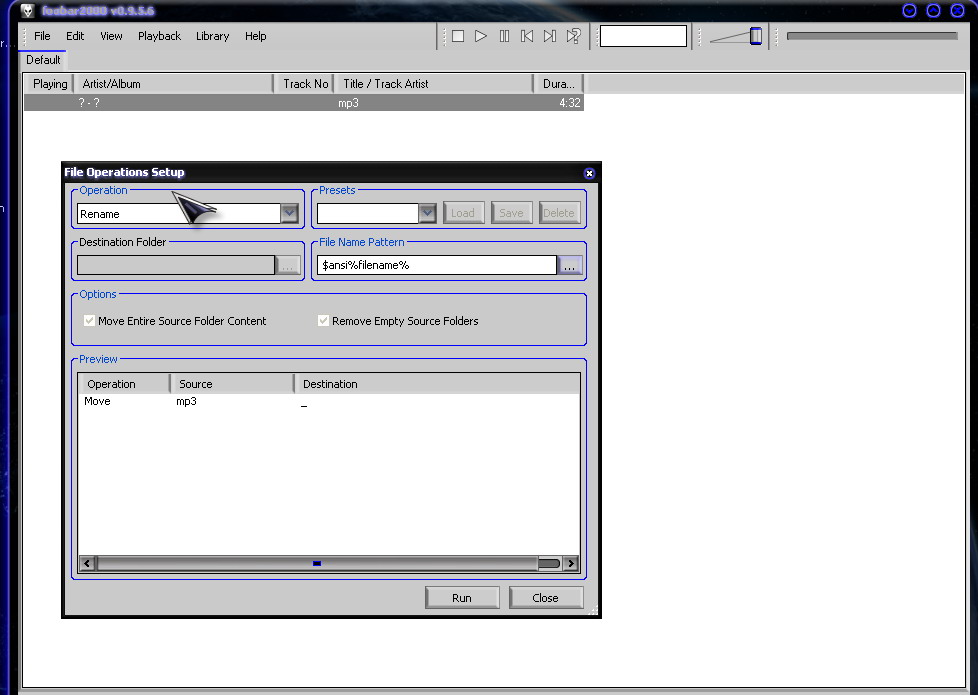Click the Preview Destination column header
978x695 pixels.
pos(437,384)
